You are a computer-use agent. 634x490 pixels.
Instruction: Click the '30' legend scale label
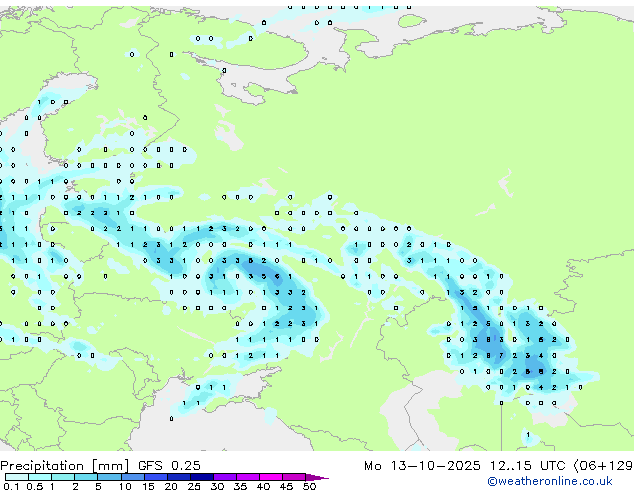[217, 486]
